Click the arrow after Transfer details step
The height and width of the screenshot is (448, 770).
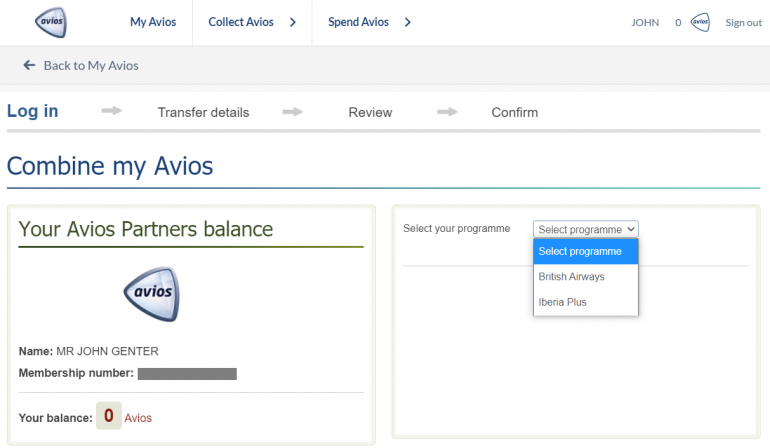[x=292, y=111]
